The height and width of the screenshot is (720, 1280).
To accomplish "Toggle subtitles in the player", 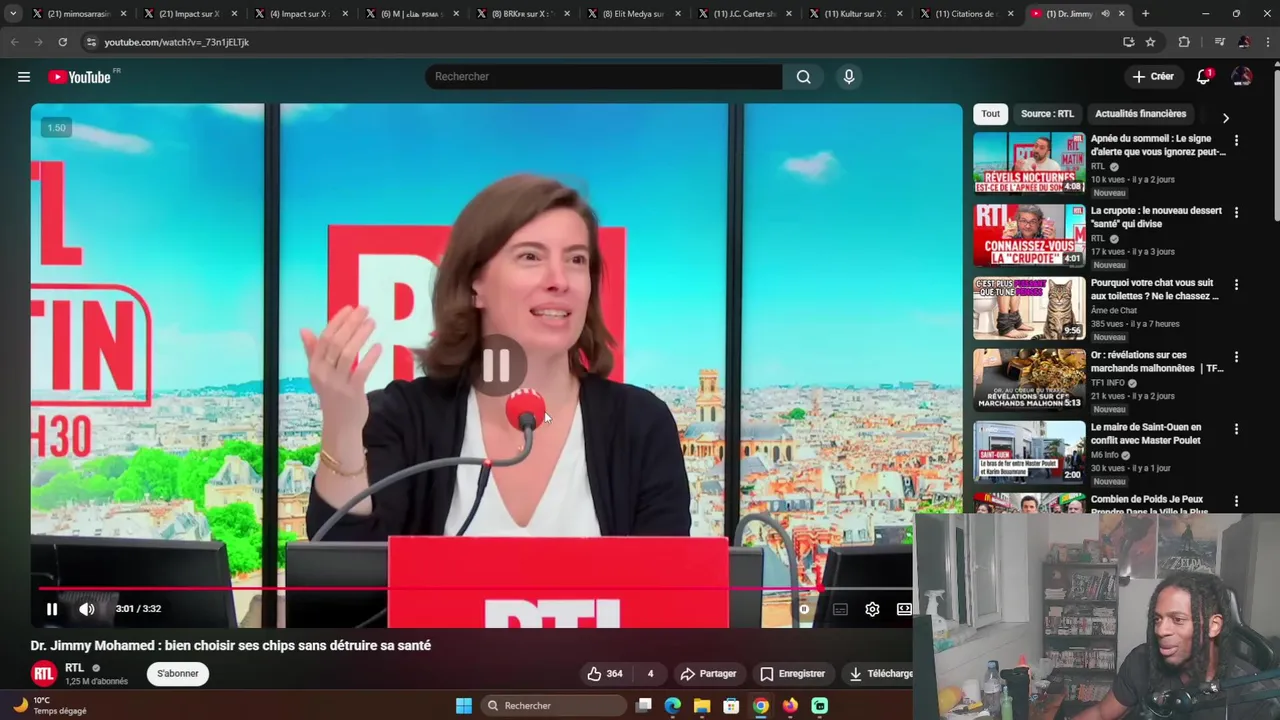I will [x=840, y=609].
